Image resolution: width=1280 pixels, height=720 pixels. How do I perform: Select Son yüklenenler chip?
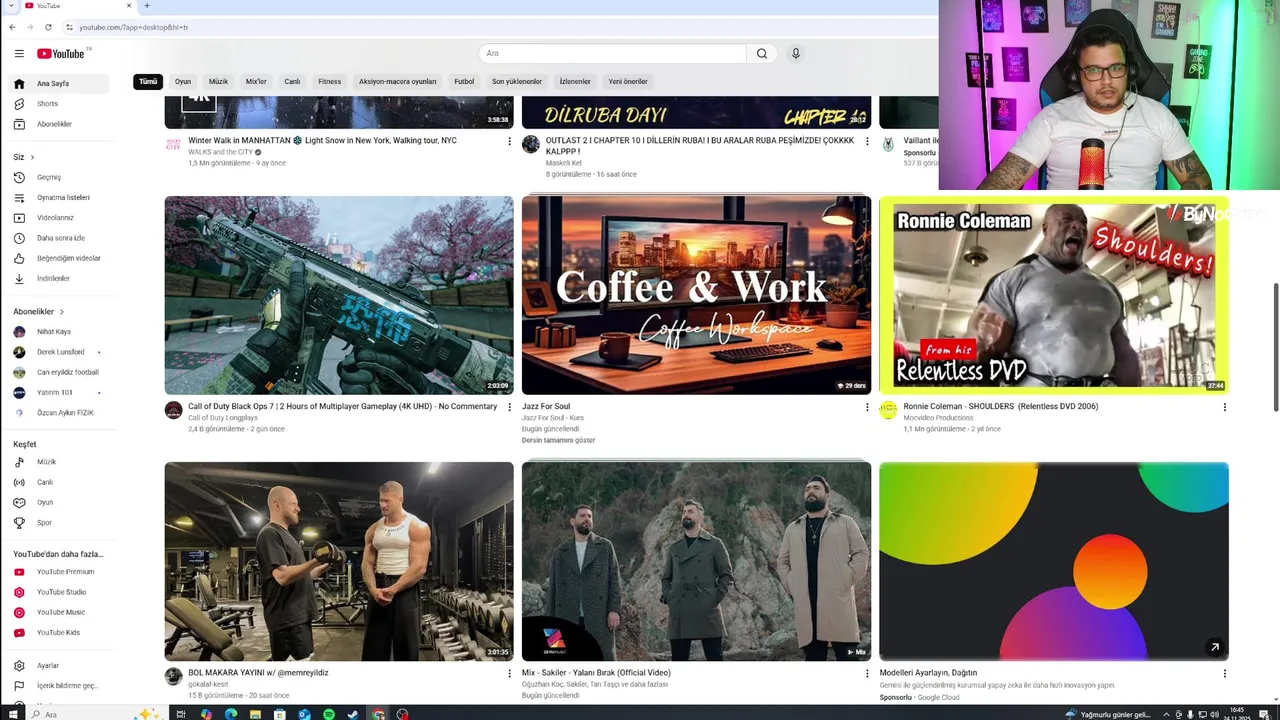(x=517, y=81)
